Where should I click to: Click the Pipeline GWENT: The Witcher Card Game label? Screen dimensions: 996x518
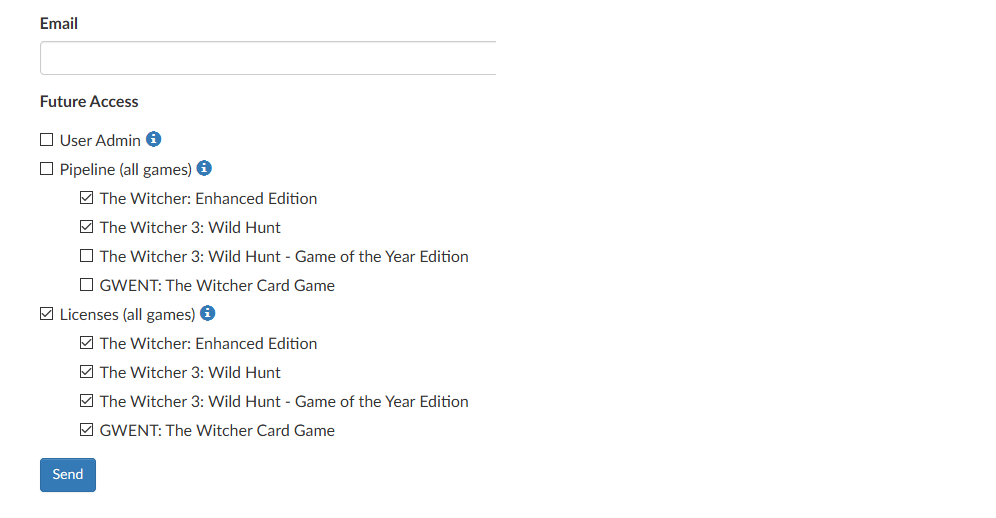[x=217, y=285]
